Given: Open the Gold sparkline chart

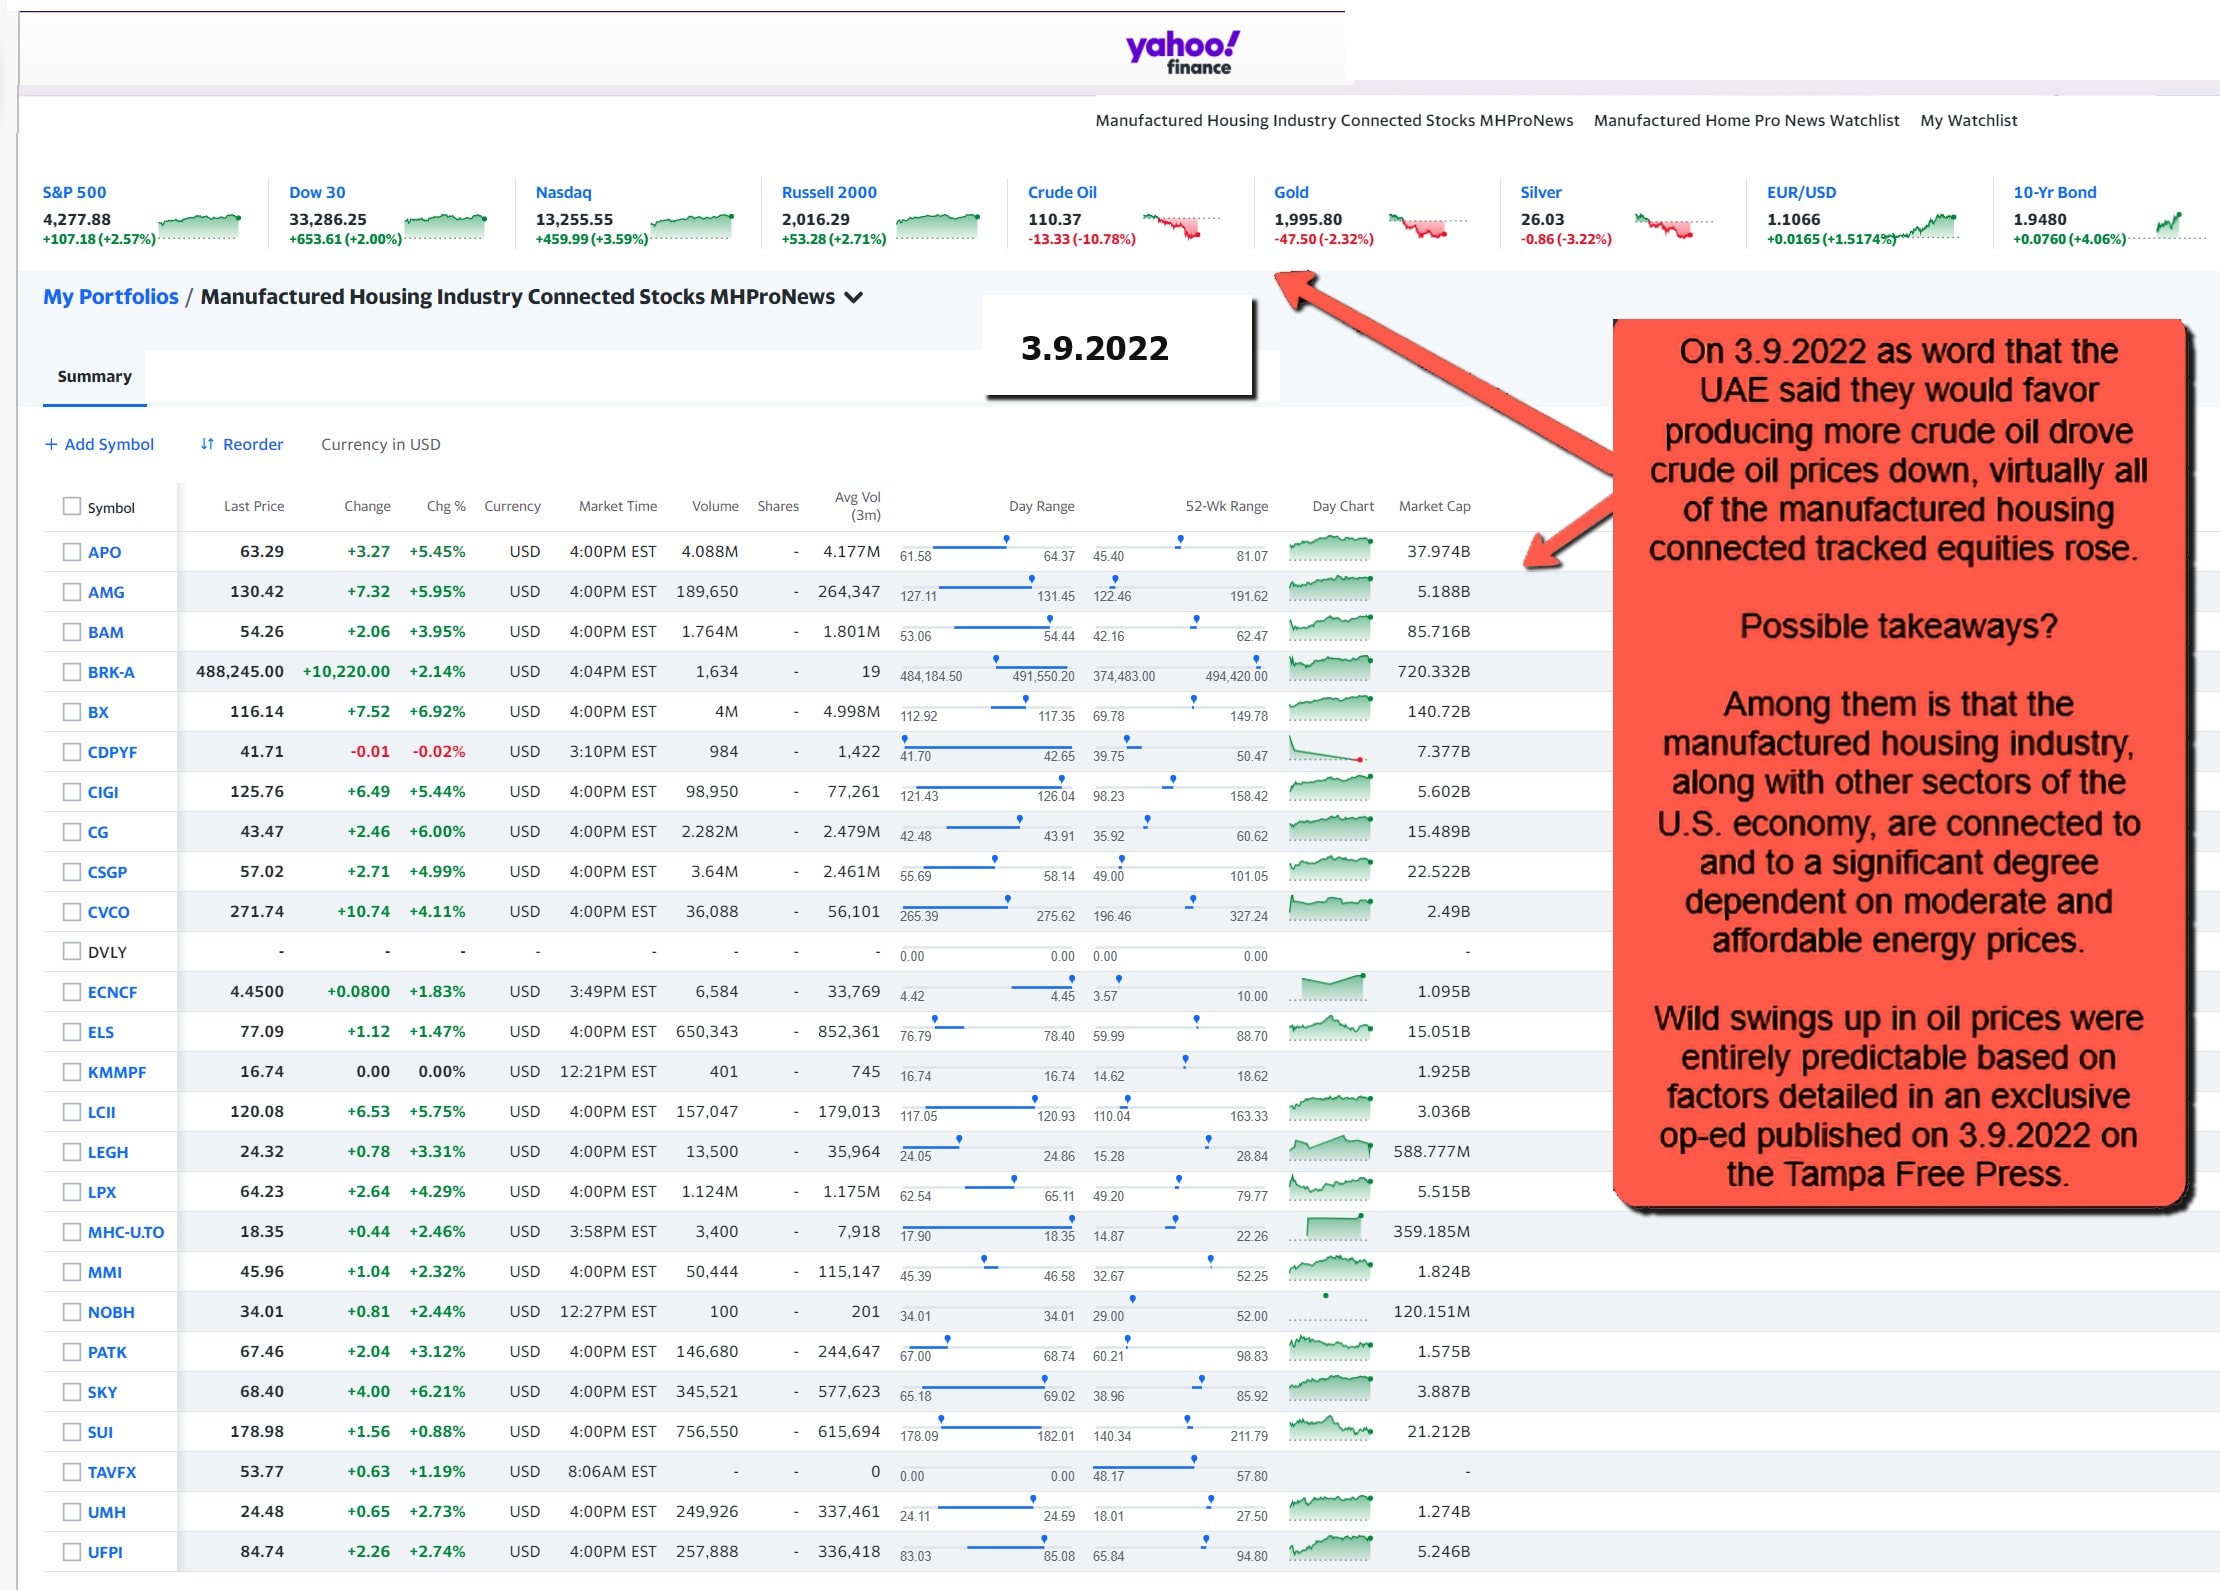Looking at the screenshot, I should click(1428, 226).
